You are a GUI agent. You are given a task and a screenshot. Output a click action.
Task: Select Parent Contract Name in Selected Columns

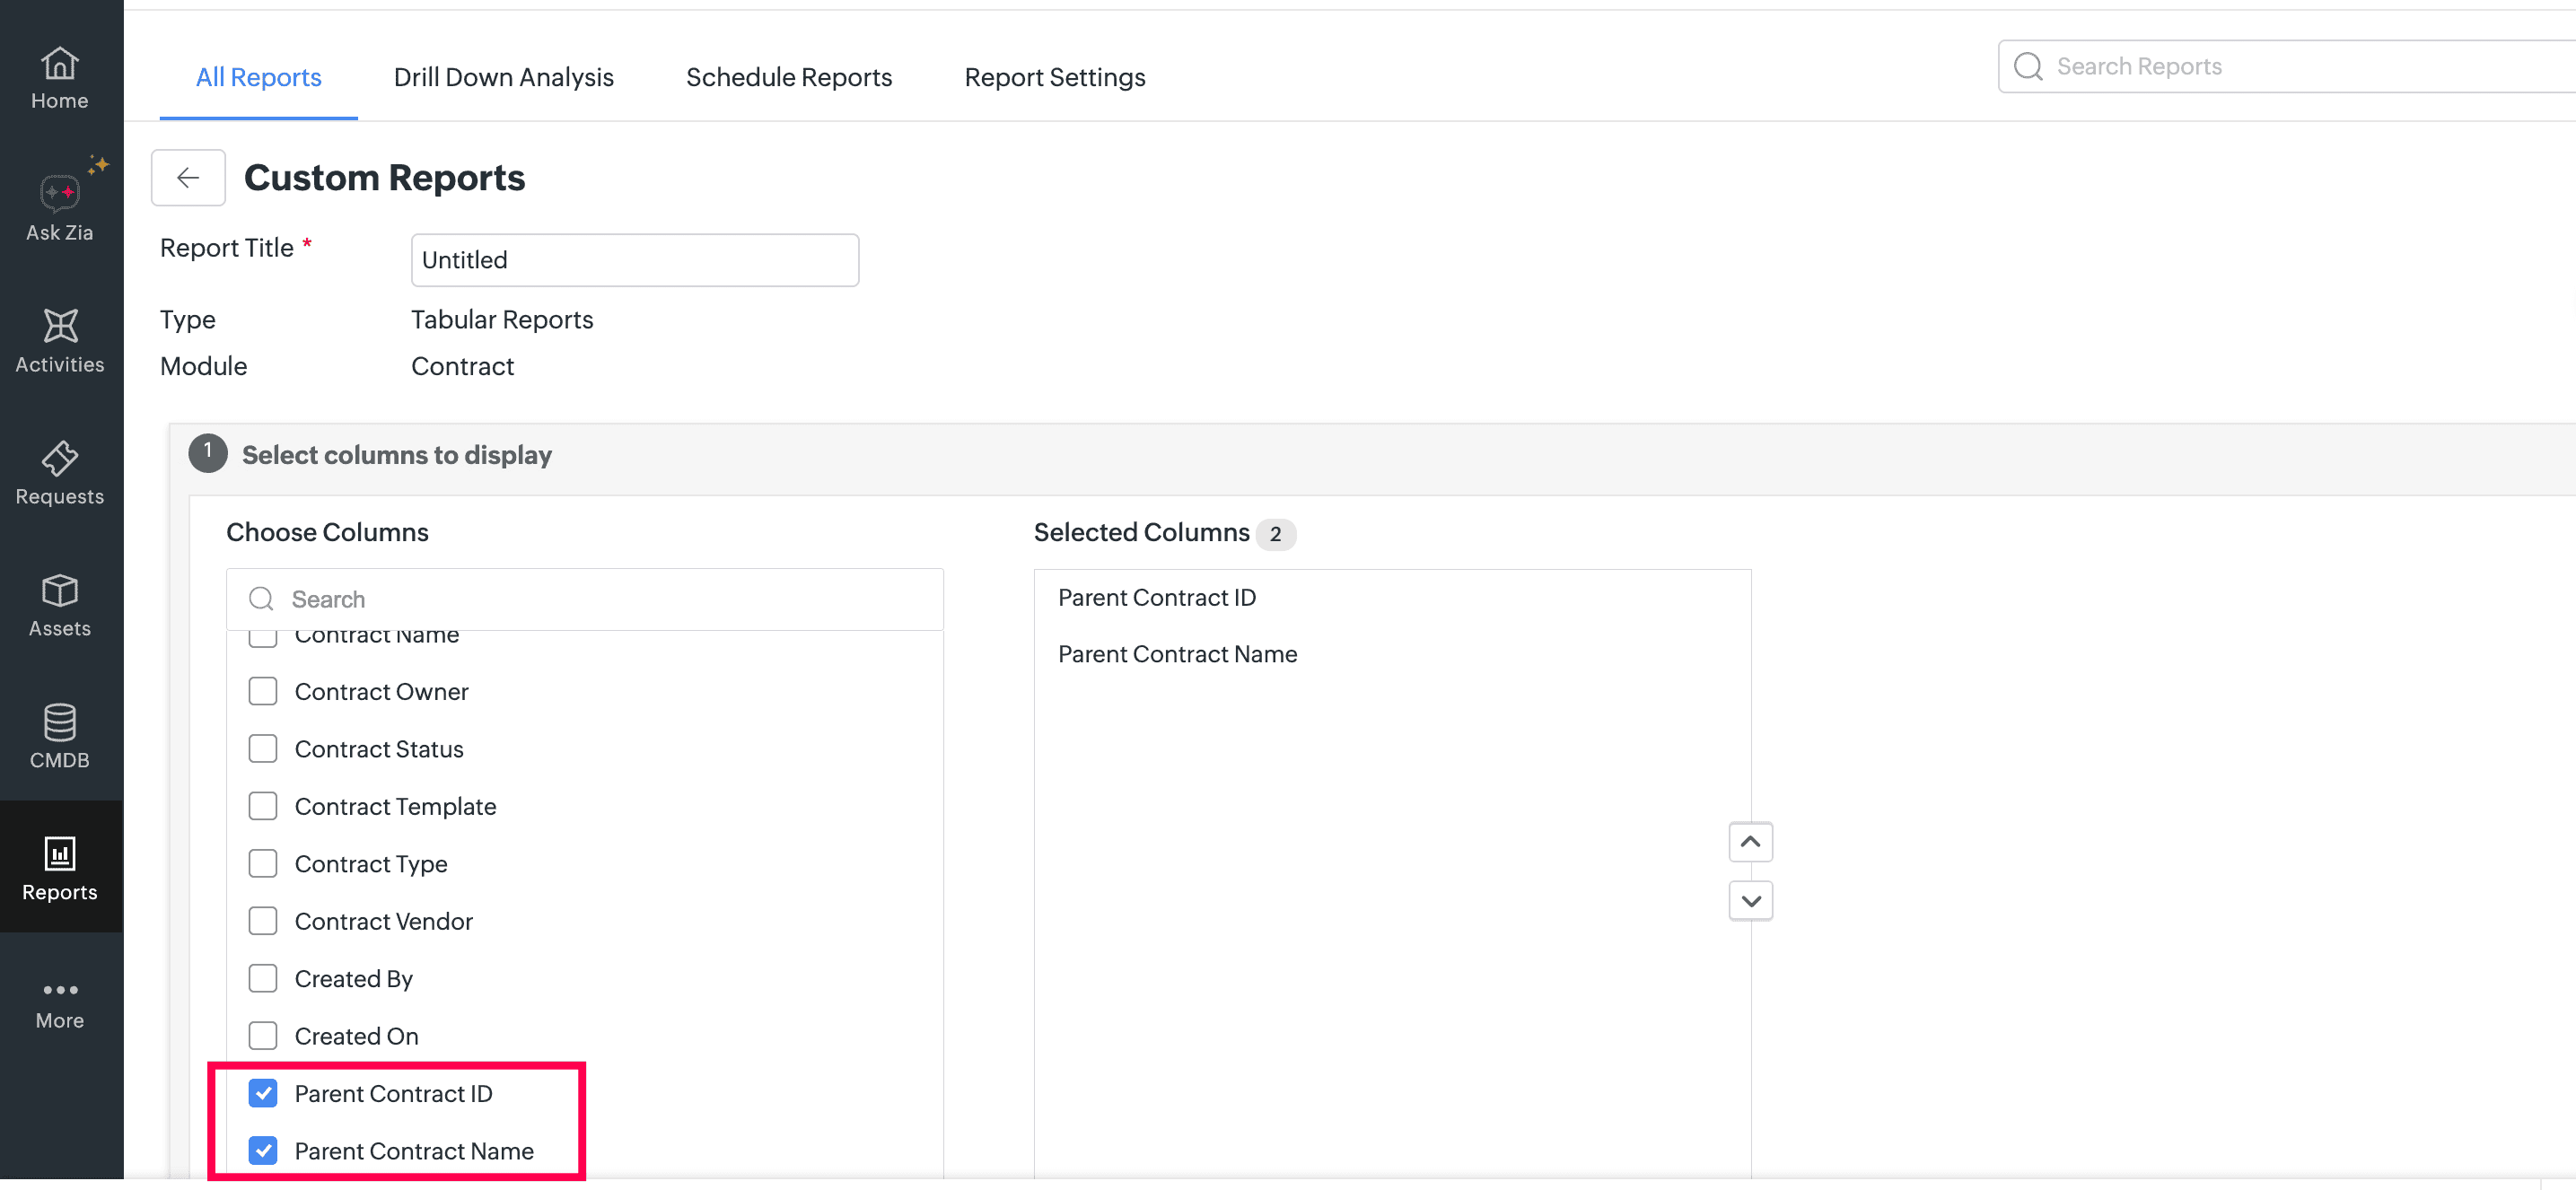[1178, 654]
